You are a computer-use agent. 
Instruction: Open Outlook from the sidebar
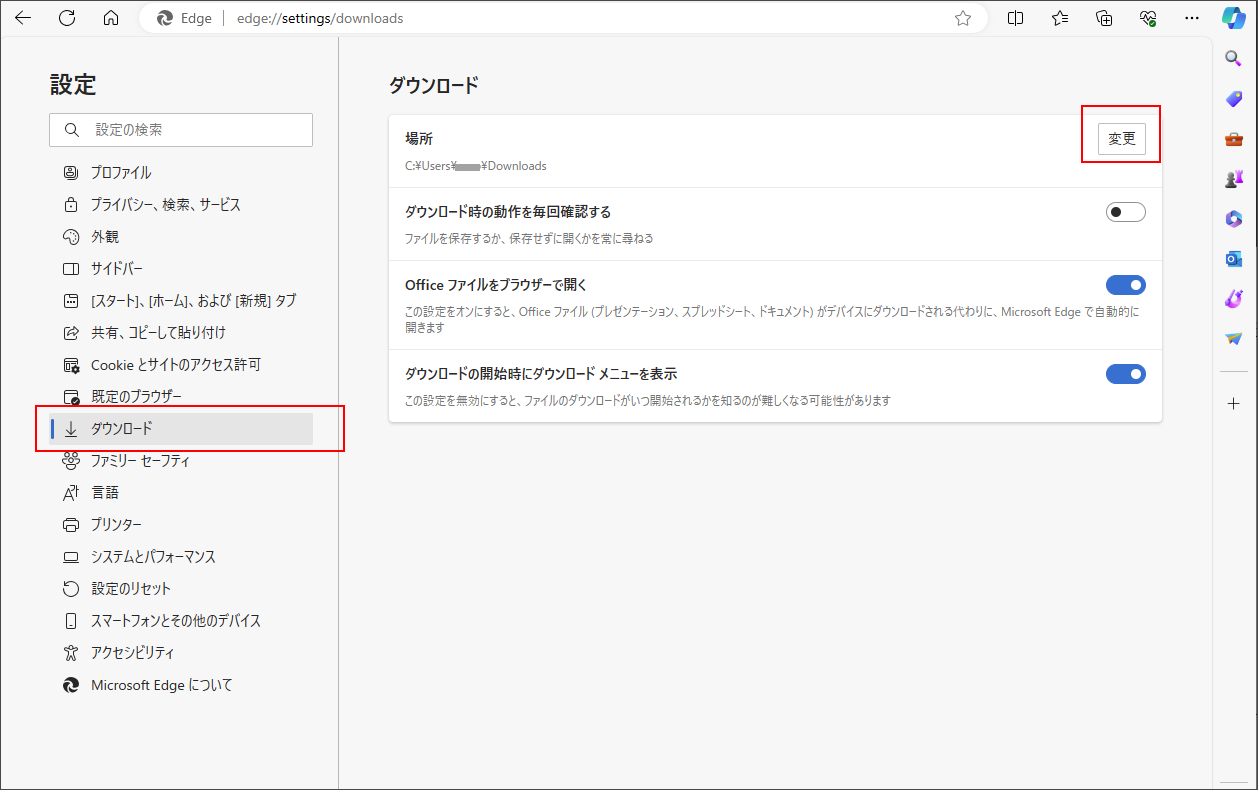(1233, 258)
